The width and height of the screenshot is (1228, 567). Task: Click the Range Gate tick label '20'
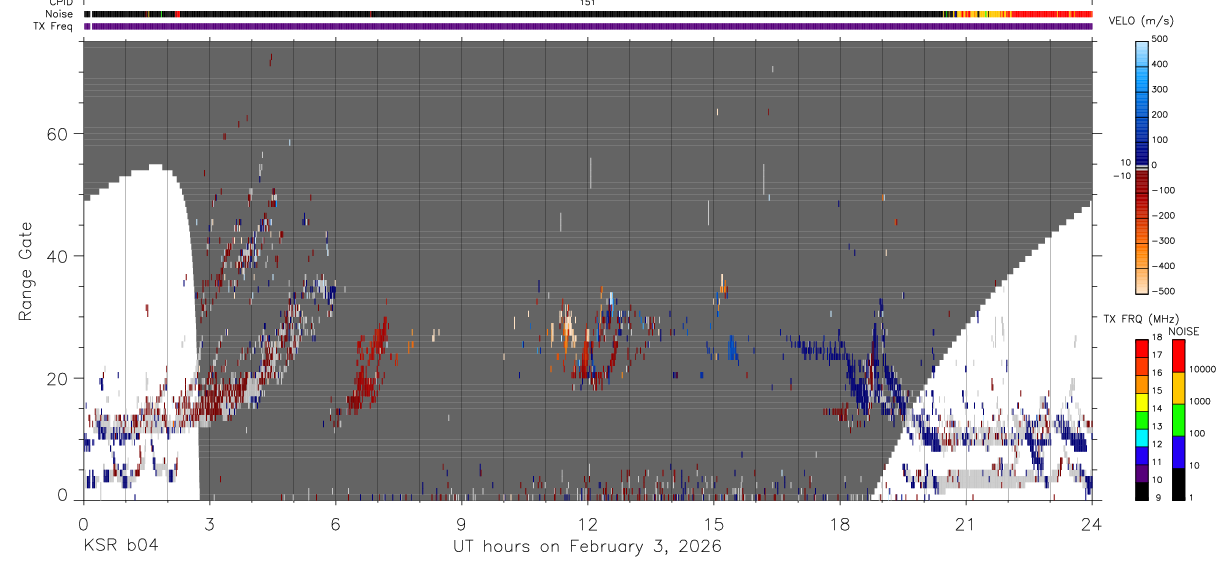[x=58, y=378]
